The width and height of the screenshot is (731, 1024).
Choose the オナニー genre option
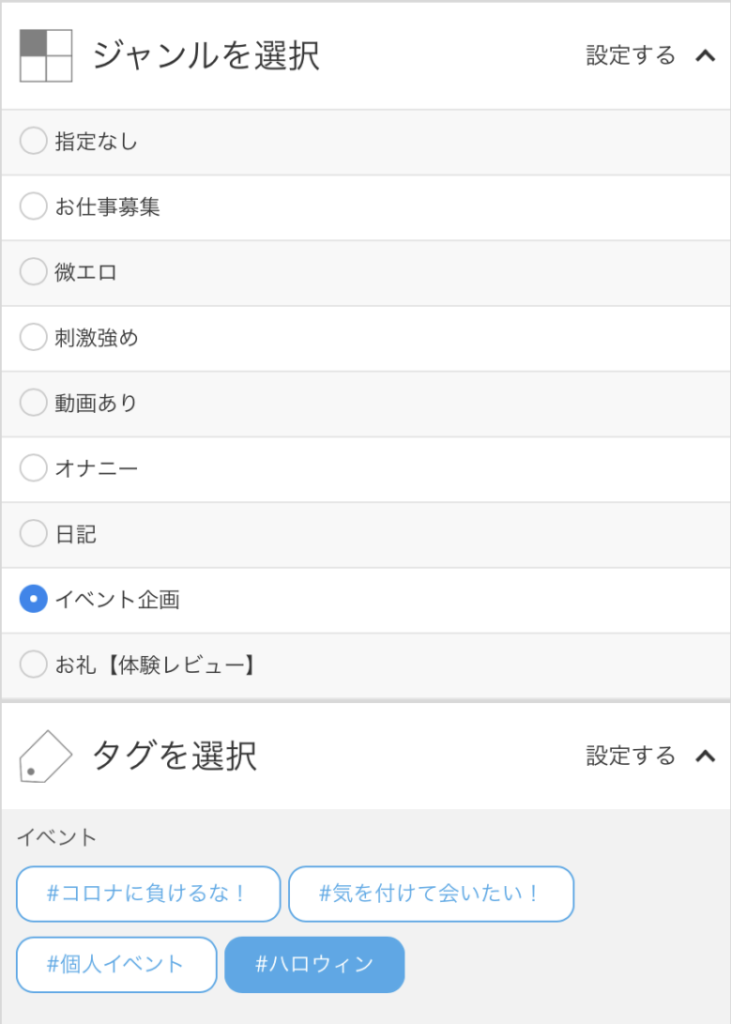tap(34, 468)
